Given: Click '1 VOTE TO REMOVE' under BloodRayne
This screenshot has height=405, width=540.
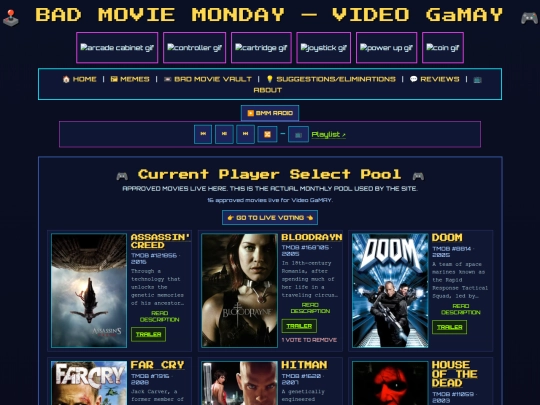Looking at the screenshot, I should point(309,340).
